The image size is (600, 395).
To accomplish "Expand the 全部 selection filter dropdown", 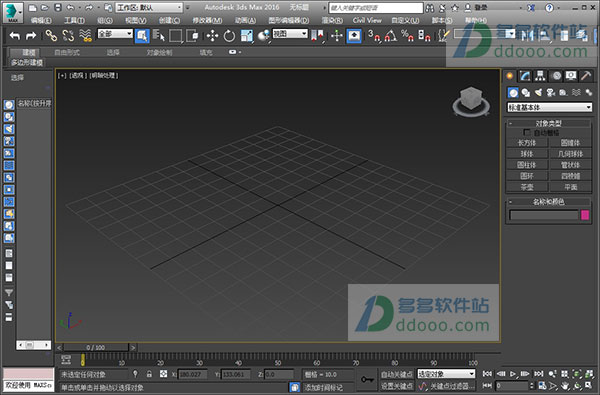I will [115, 34].
